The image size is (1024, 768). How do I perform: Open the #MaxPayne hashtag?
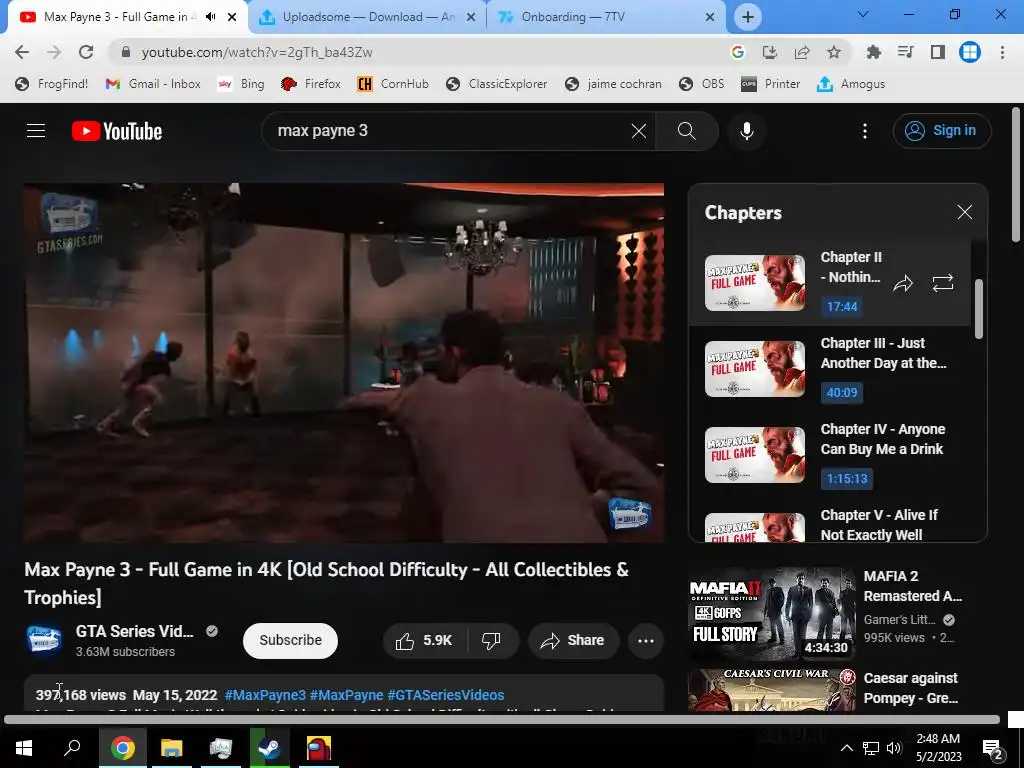pos(346,695)
